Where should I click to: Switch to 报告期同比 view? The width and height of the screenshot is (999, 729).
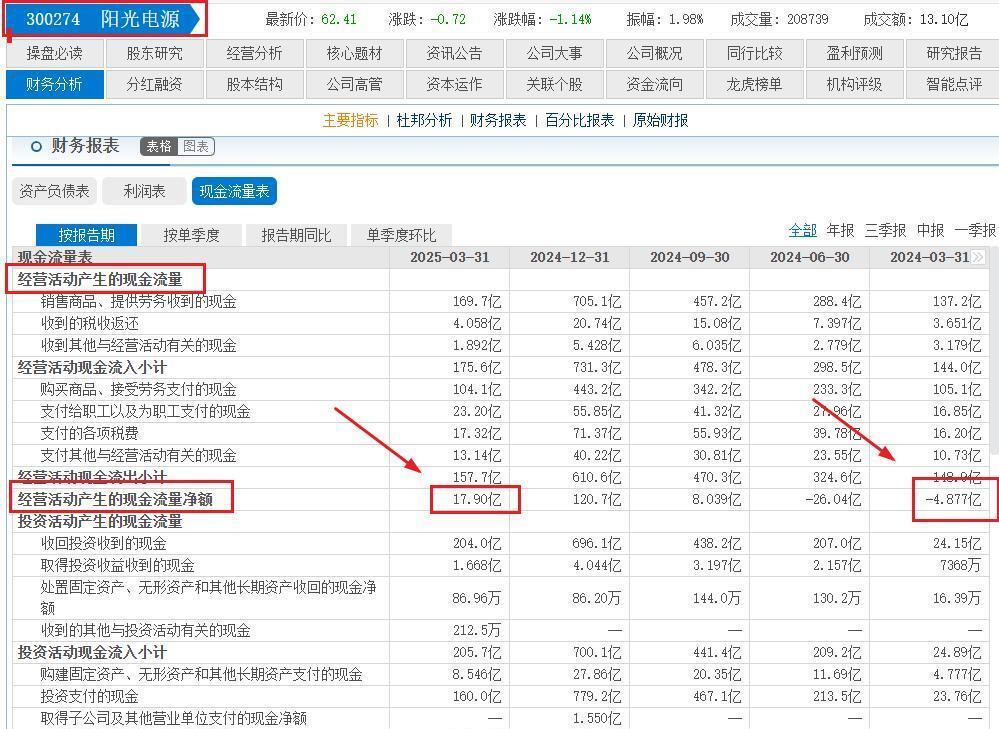(296, 235)
